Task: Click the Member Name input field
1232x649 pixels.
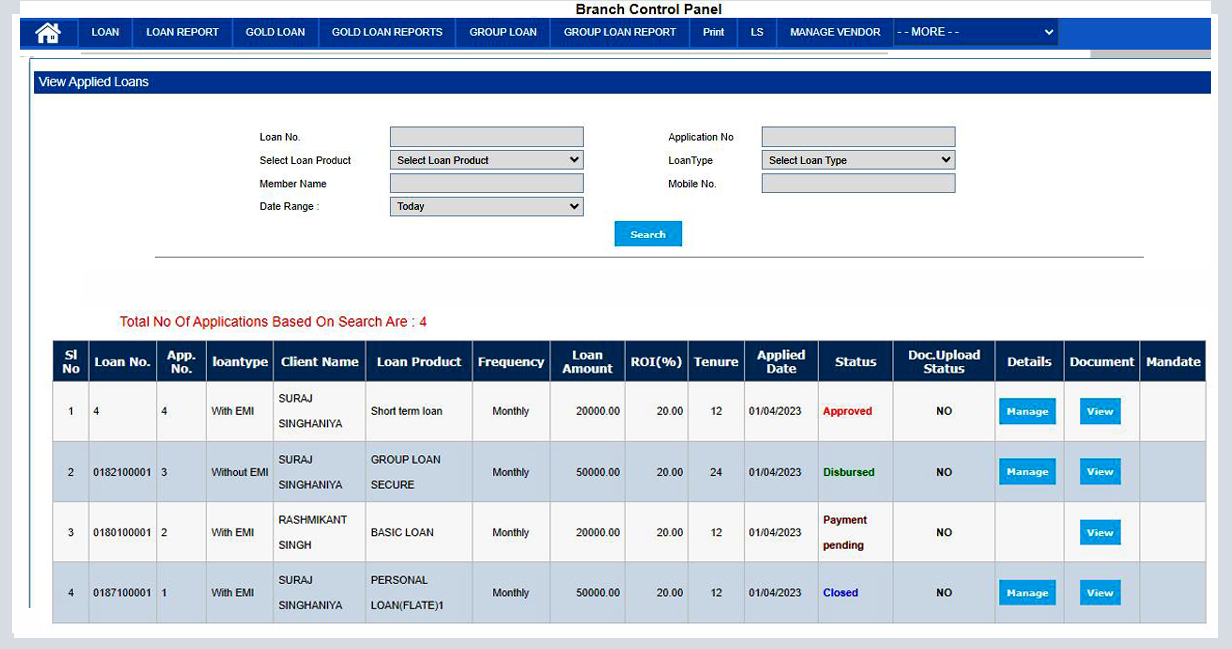Action: (486, 182)
